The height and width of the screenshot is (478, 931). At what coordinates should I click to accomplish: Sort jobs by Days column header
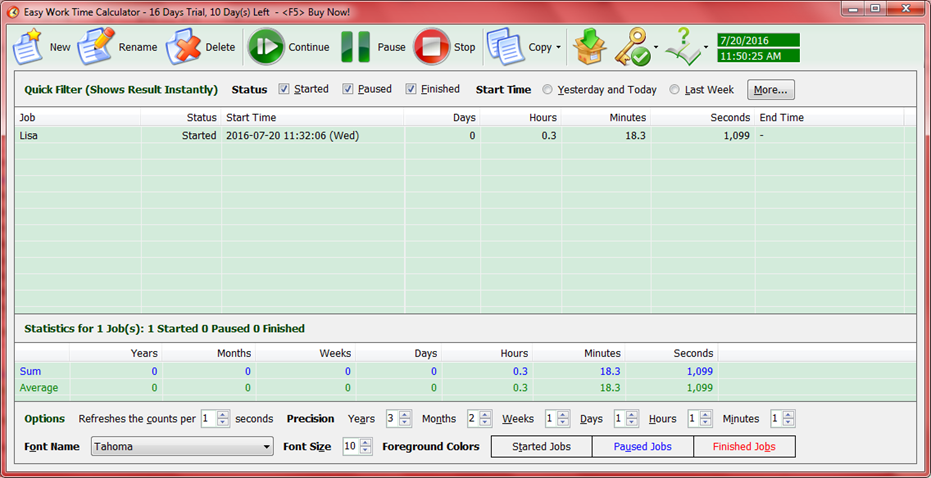(442, 118)
